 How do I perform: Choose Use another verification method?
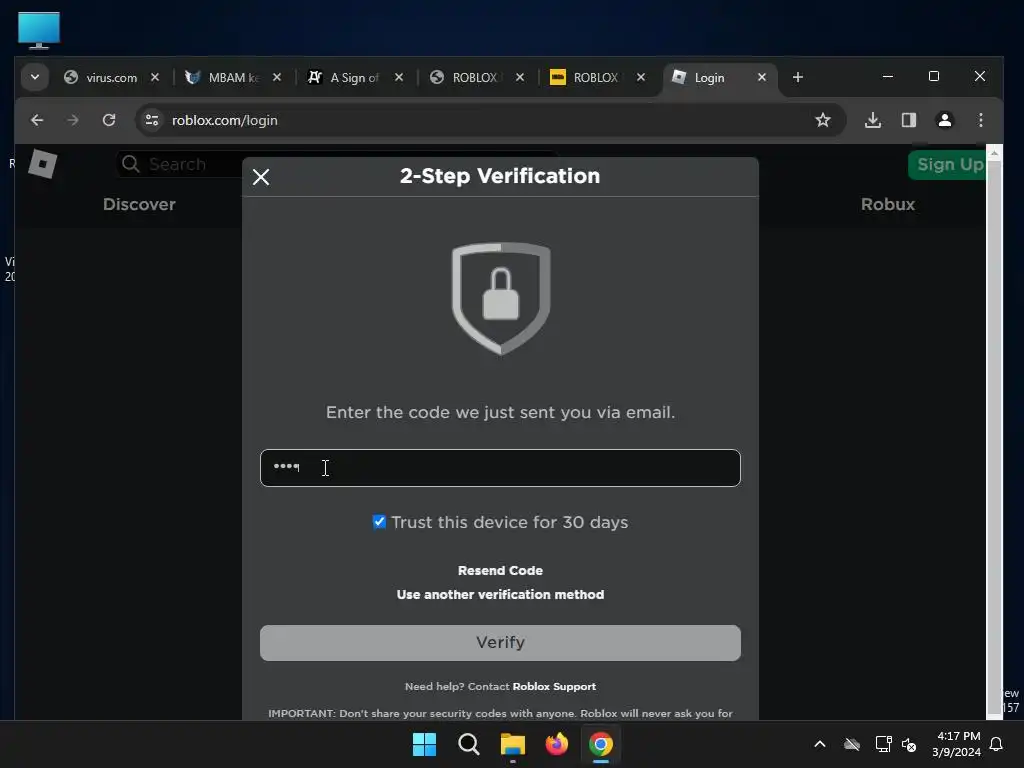coord(500,594)
